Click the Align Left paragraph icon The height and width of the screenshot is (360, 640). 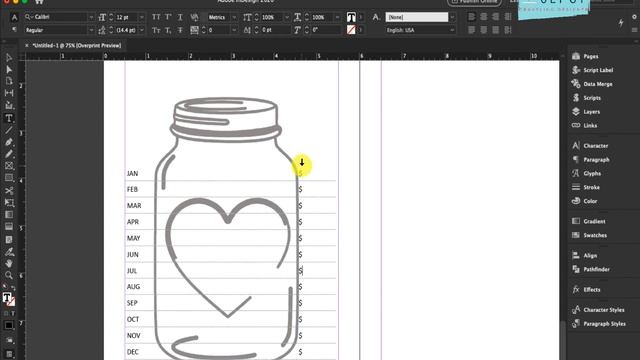(471, 17)
